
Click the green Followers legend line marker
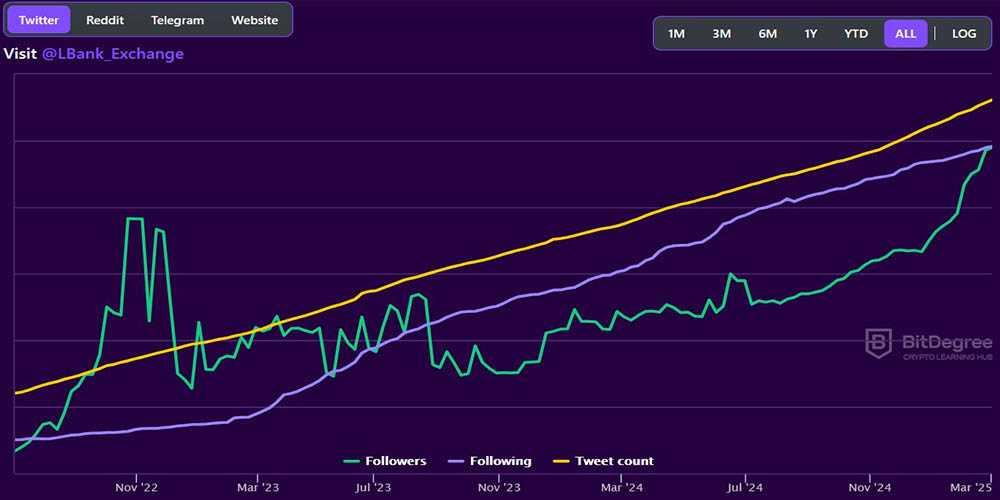point(351,461)
